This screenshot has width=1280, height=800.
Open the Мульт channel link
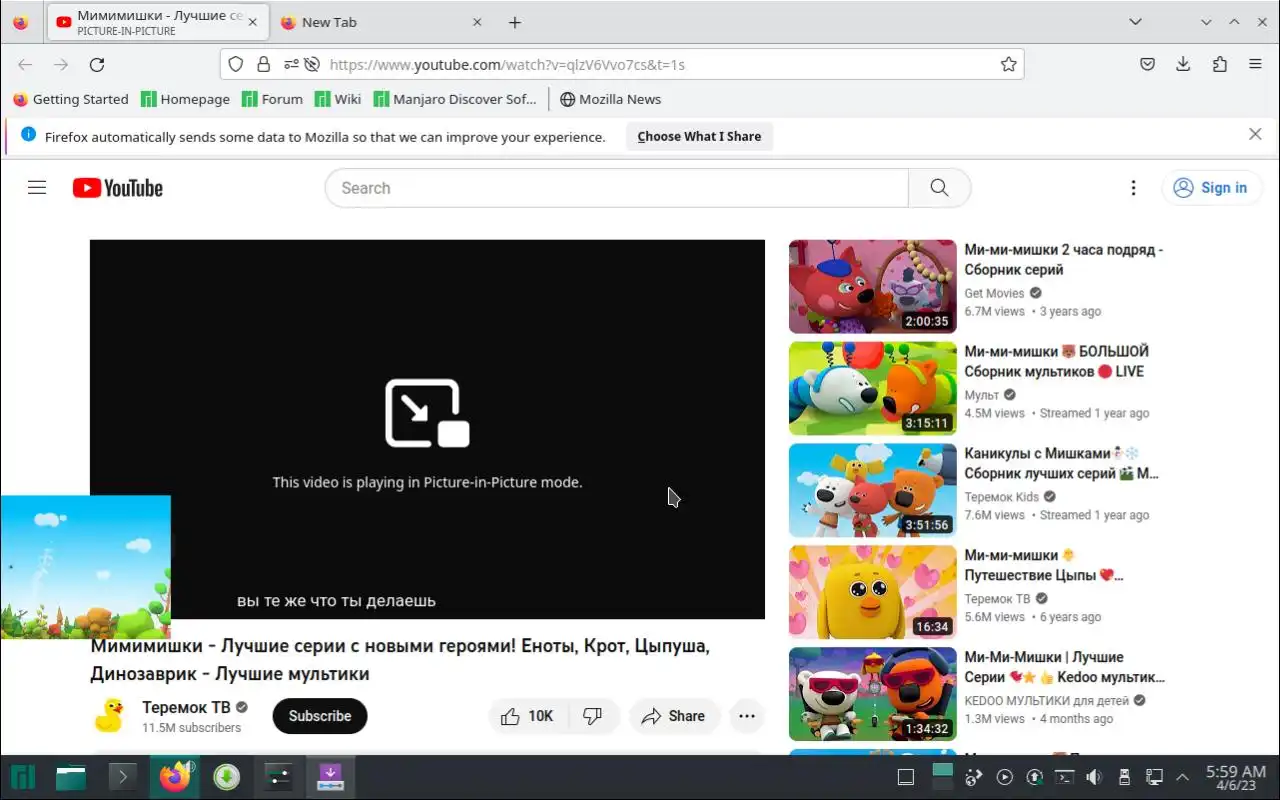(x=981, y=395)
